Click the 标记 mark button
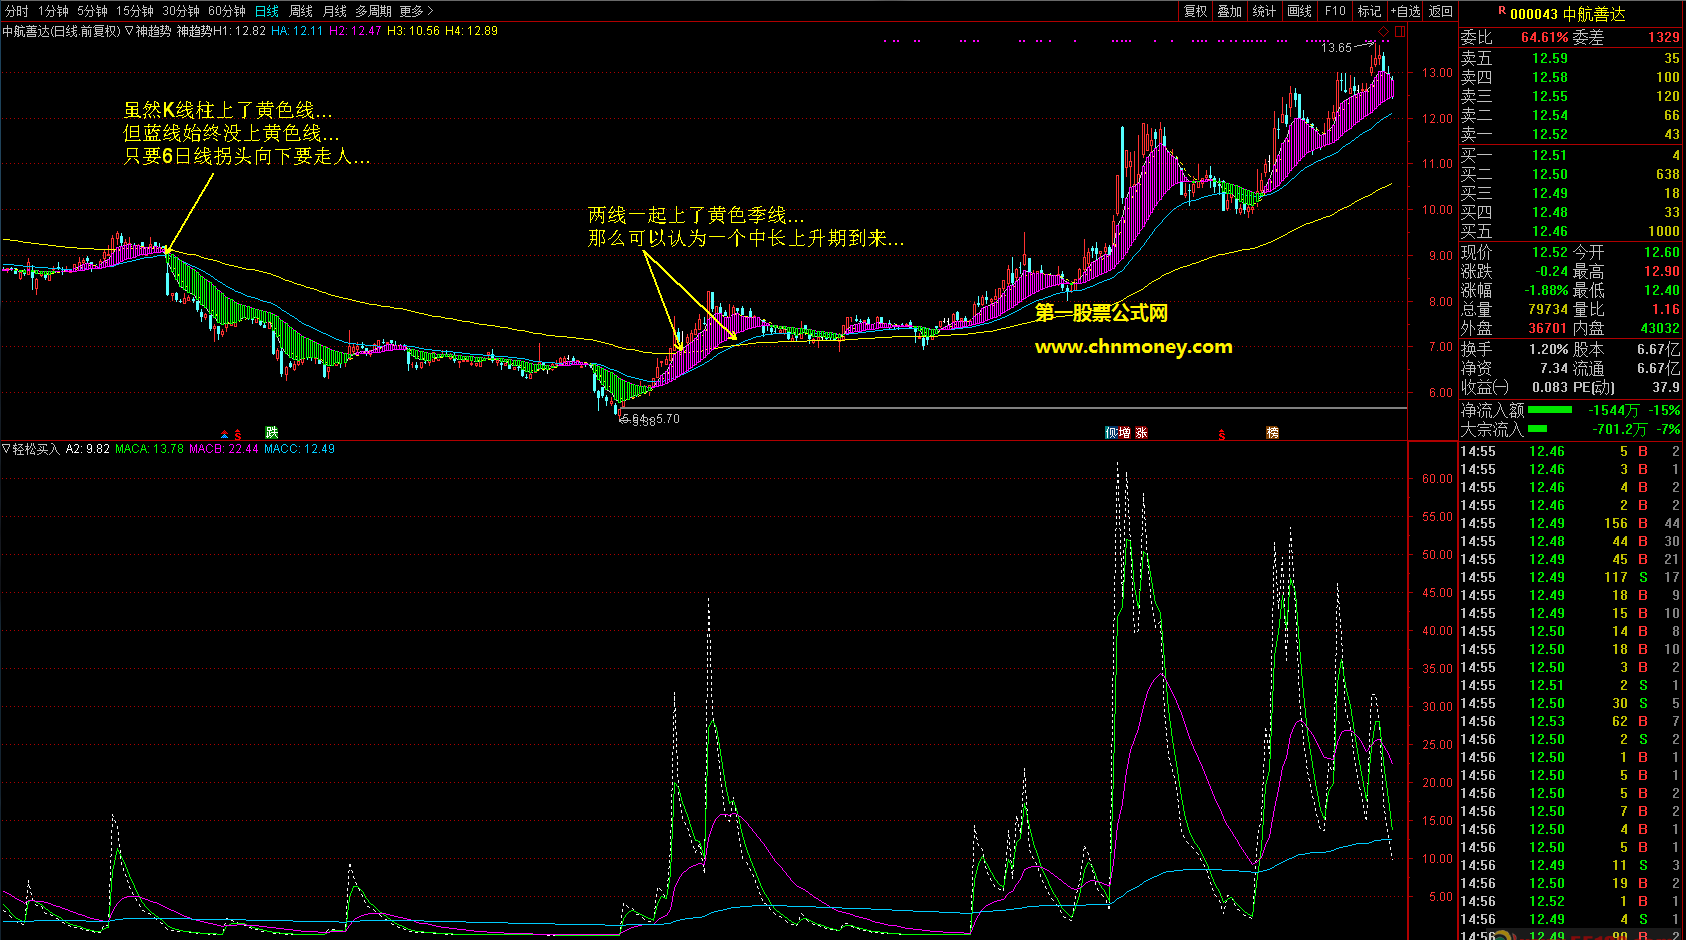 click(x=1369, y=11)
